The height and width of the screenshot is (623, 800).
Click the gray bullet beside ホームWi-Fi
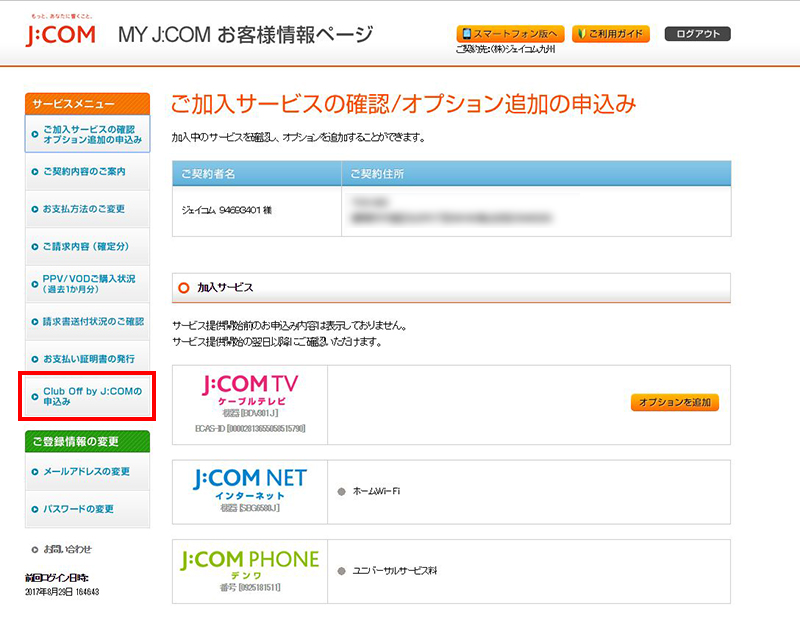[341, 492]
